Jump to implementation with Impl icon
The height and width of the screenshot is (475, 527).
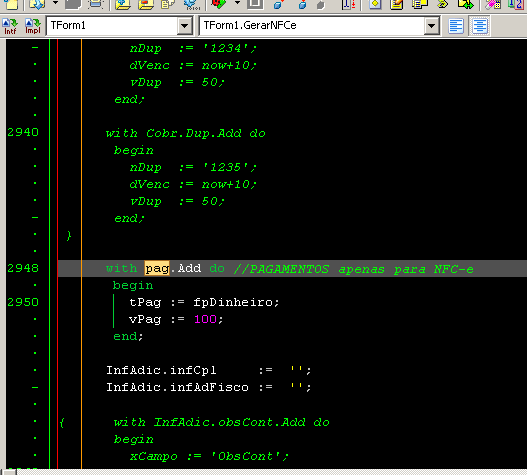tap(33, 26)
